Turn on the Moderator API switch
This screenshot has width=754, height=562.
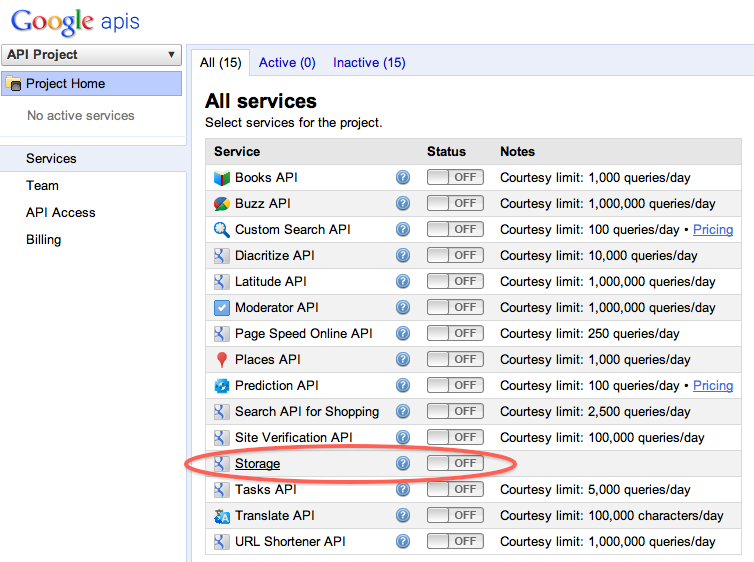(455, 307)
